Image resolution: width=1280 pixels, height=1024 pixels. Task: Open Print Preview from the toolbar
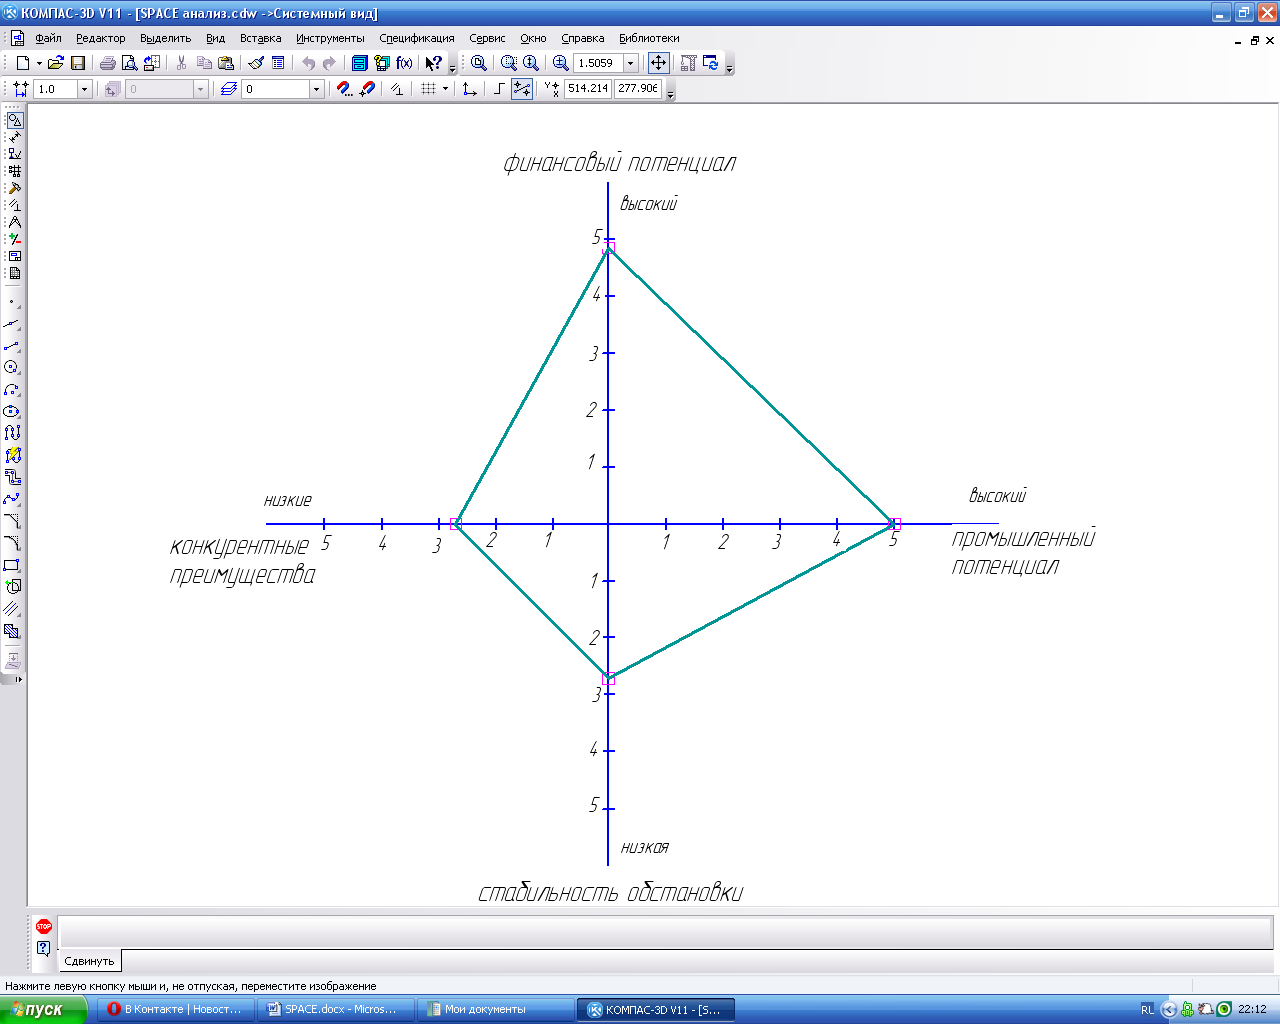click(130, 63)
